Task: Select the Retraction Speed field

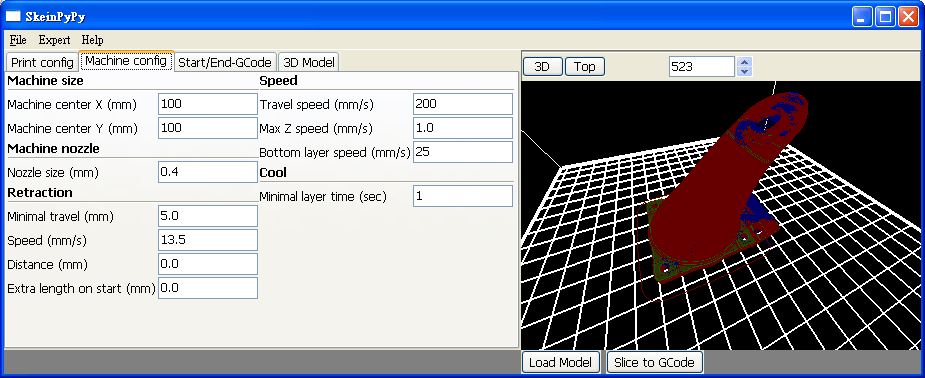Action: tap(208, 240)
